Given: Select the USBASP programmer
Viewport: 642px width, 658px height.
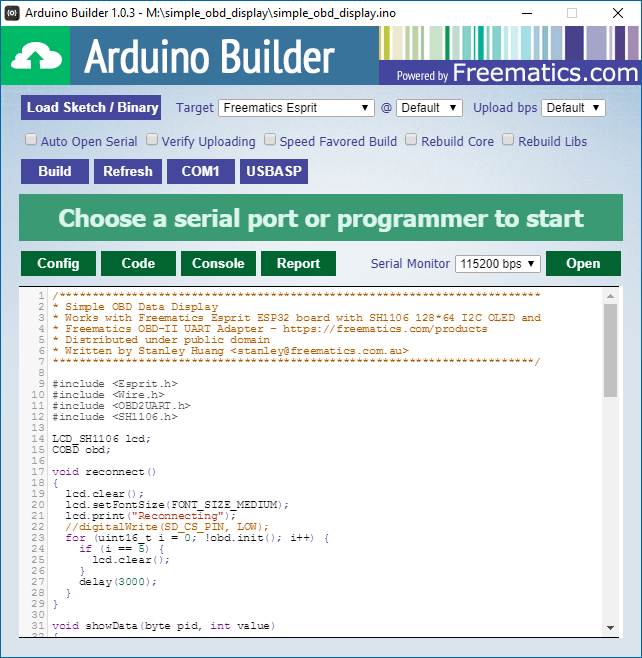Looking at the screenshot, I should coord(274,171).
